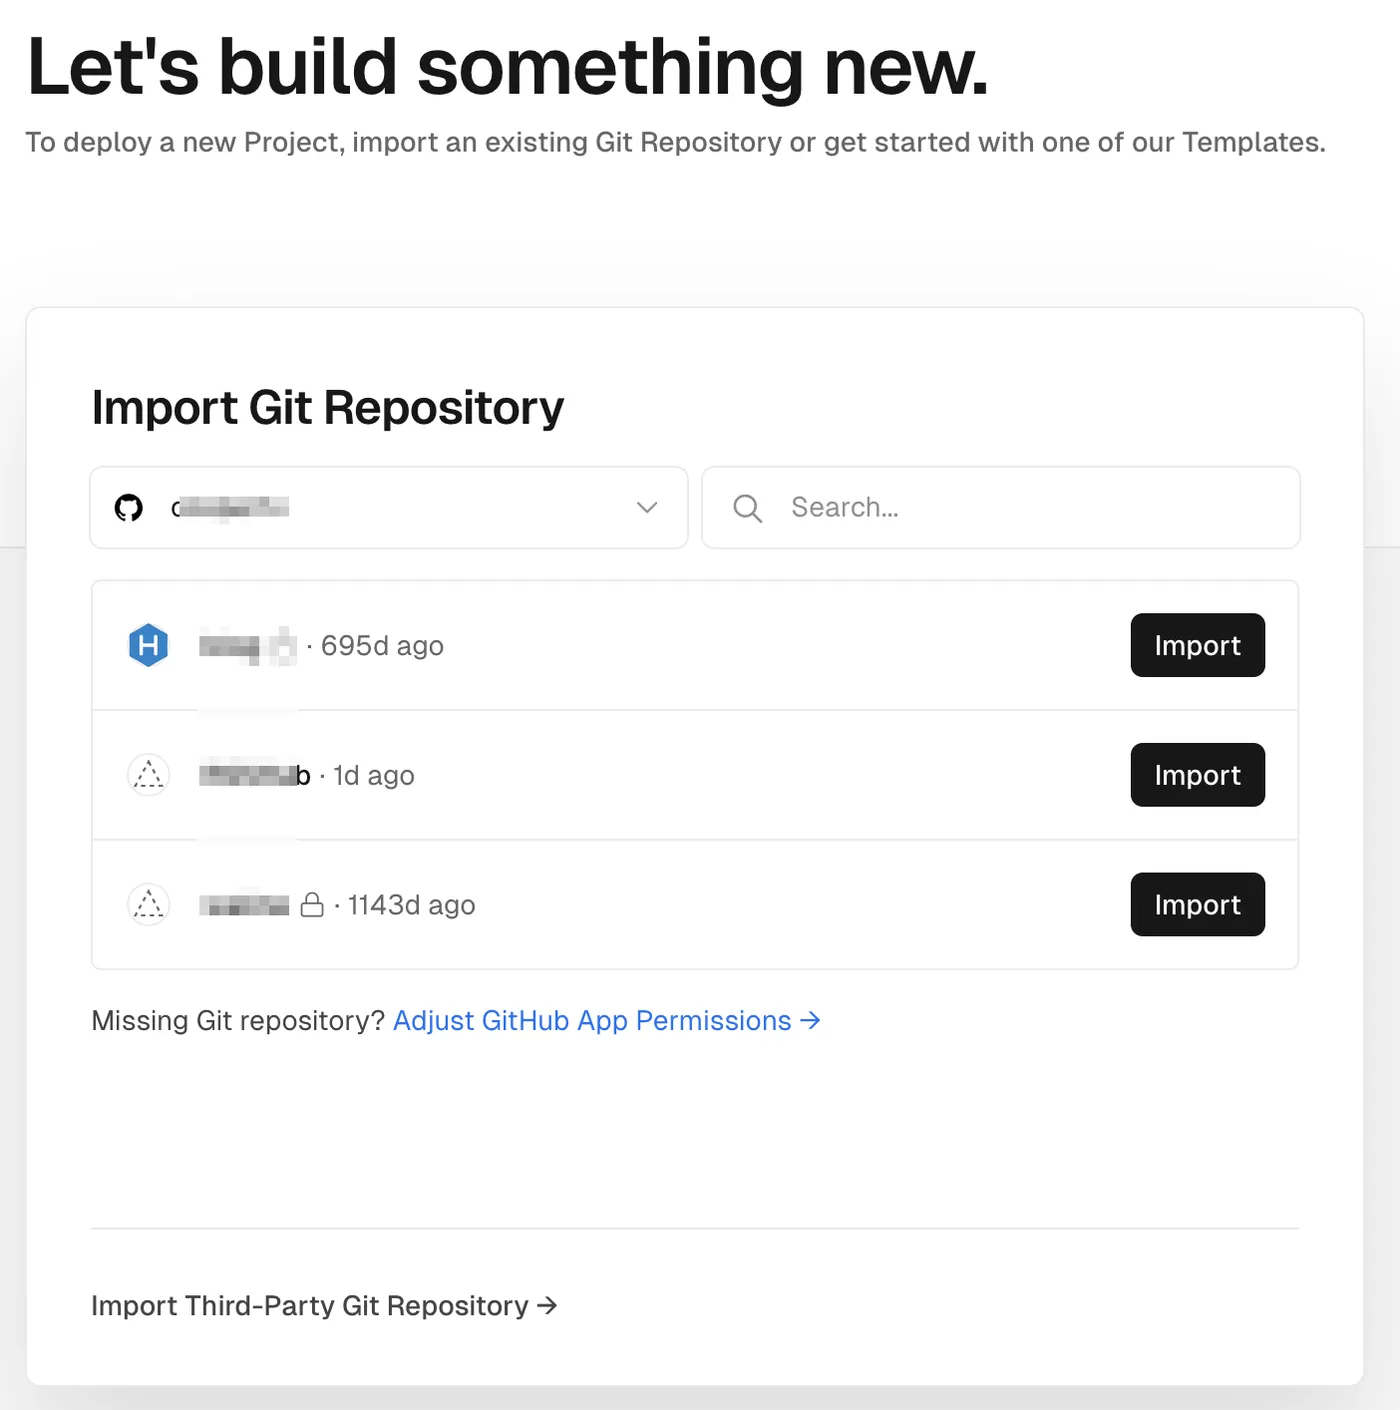Click the triangle icon of the 1143d ago repository
This screenshot has width=1400, height=1410.
pyautogui.click(x=148, y=905)
